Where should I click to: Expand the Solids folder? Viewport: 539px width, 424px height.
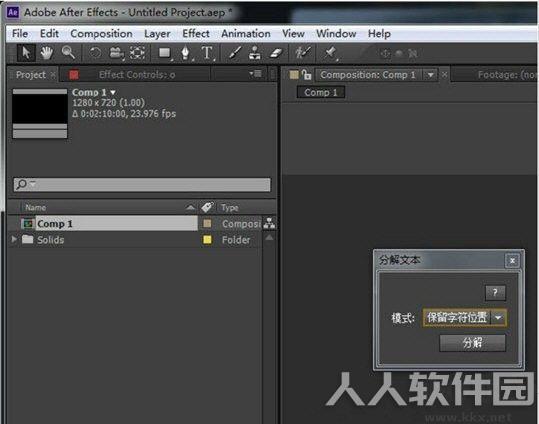[14, 239]
